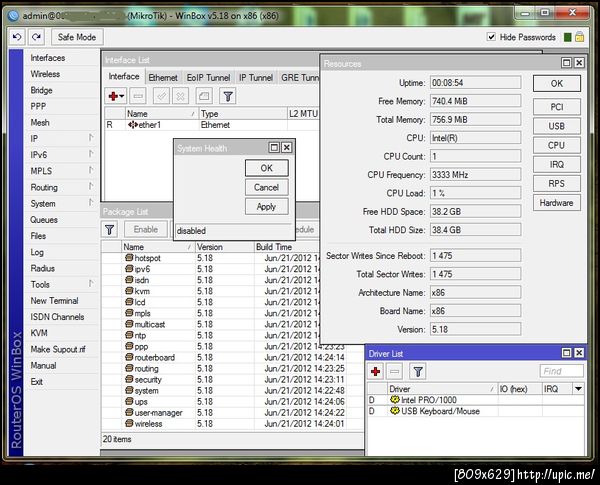This screenshot has height=485, width=600.
Task: Click OK in the System Health dialog
Action: [267, 168]
